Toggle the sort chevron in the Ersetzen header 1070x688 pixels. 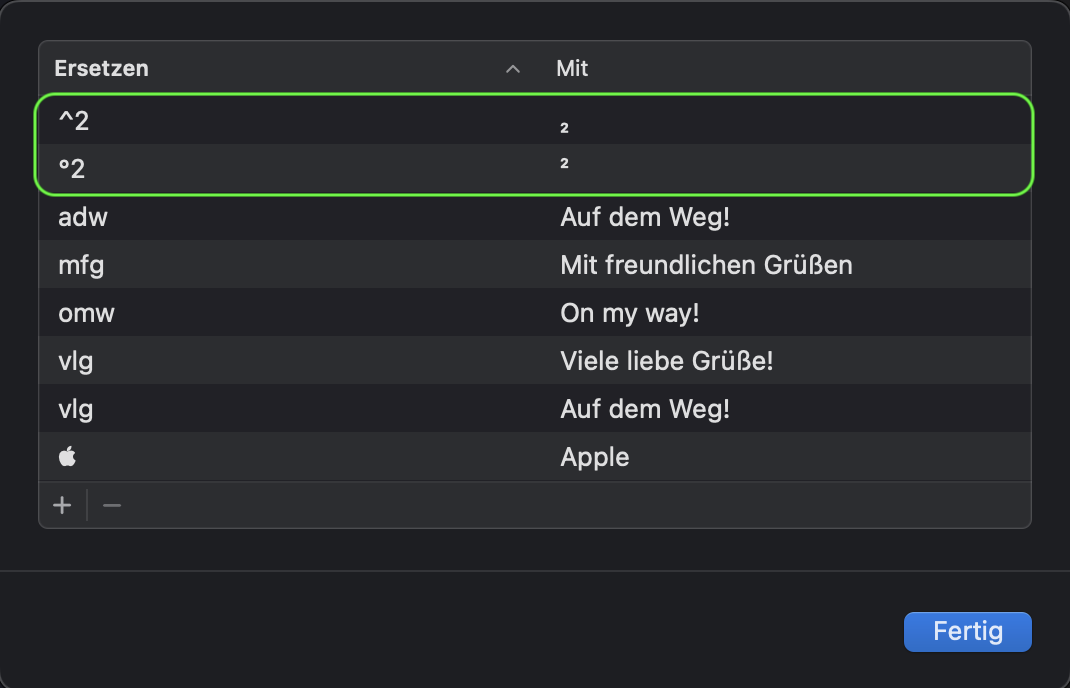pos(513,69)
